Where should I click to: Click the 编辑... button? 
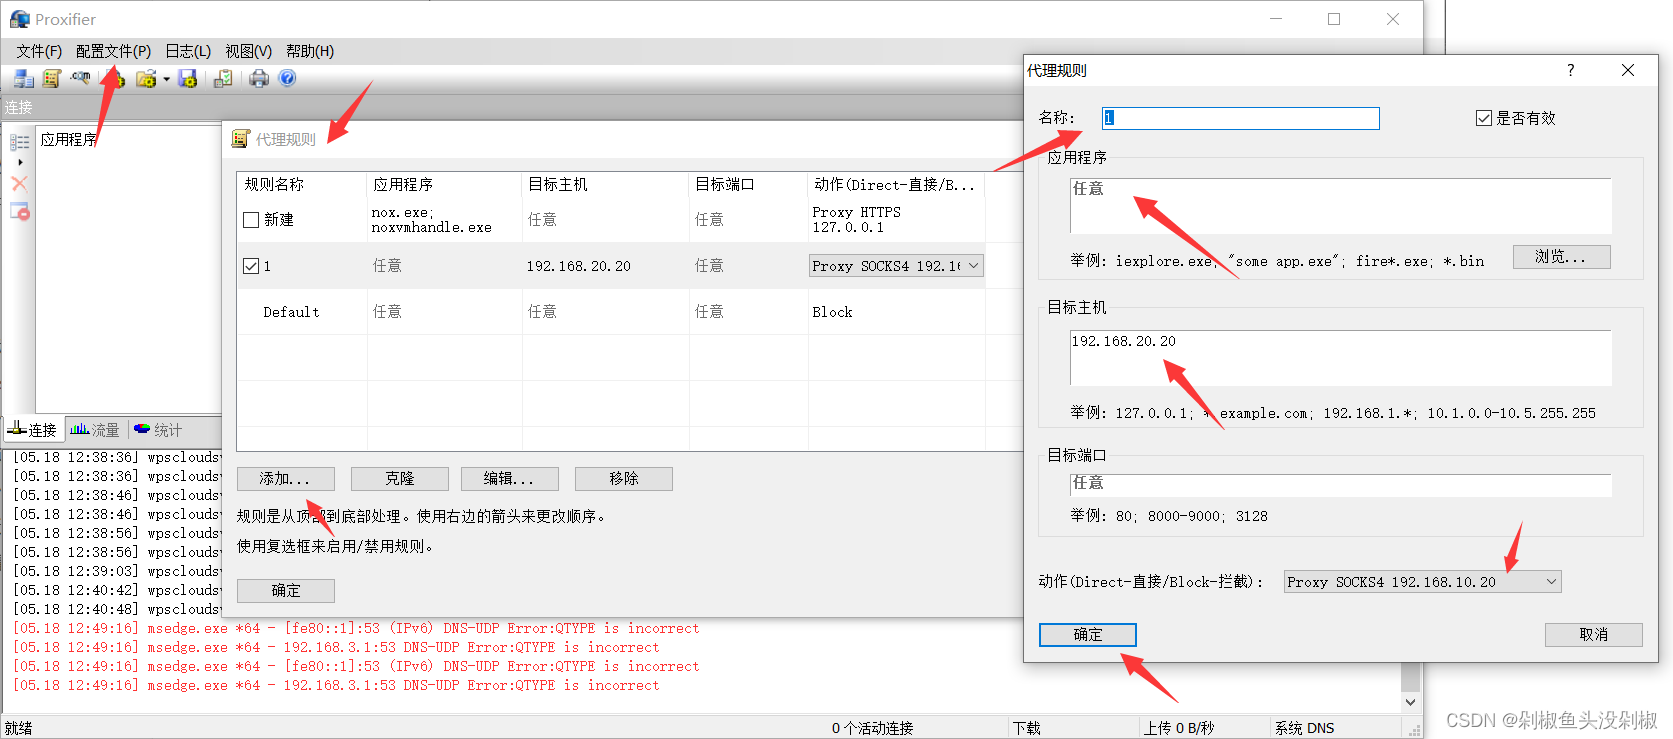[509, 479]
